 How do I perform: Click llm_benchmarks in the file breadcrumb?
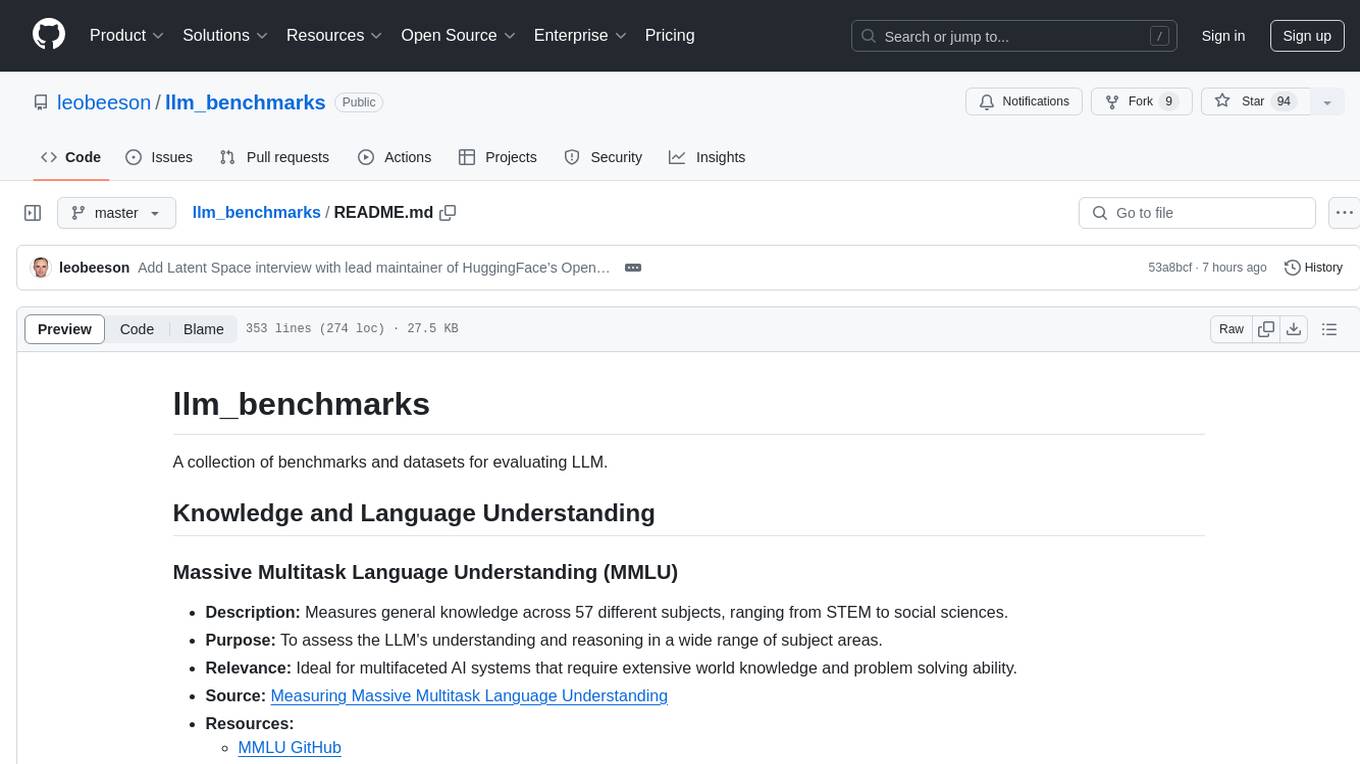click(256, 212)
